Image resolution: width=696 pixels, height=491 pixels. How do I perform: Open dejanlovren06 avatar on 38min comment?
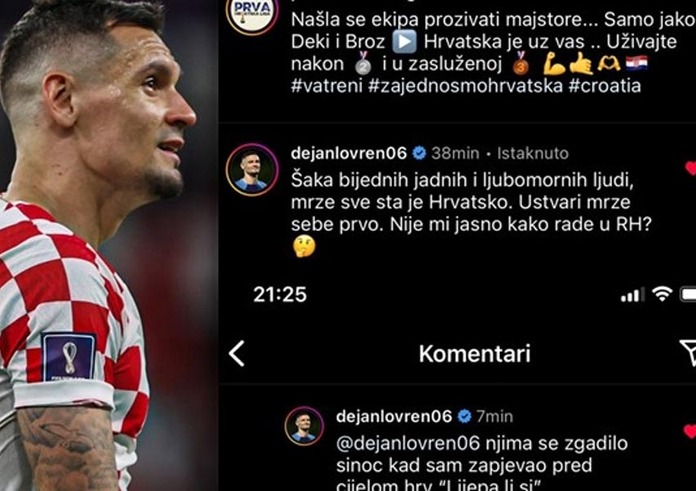point(252,170)
